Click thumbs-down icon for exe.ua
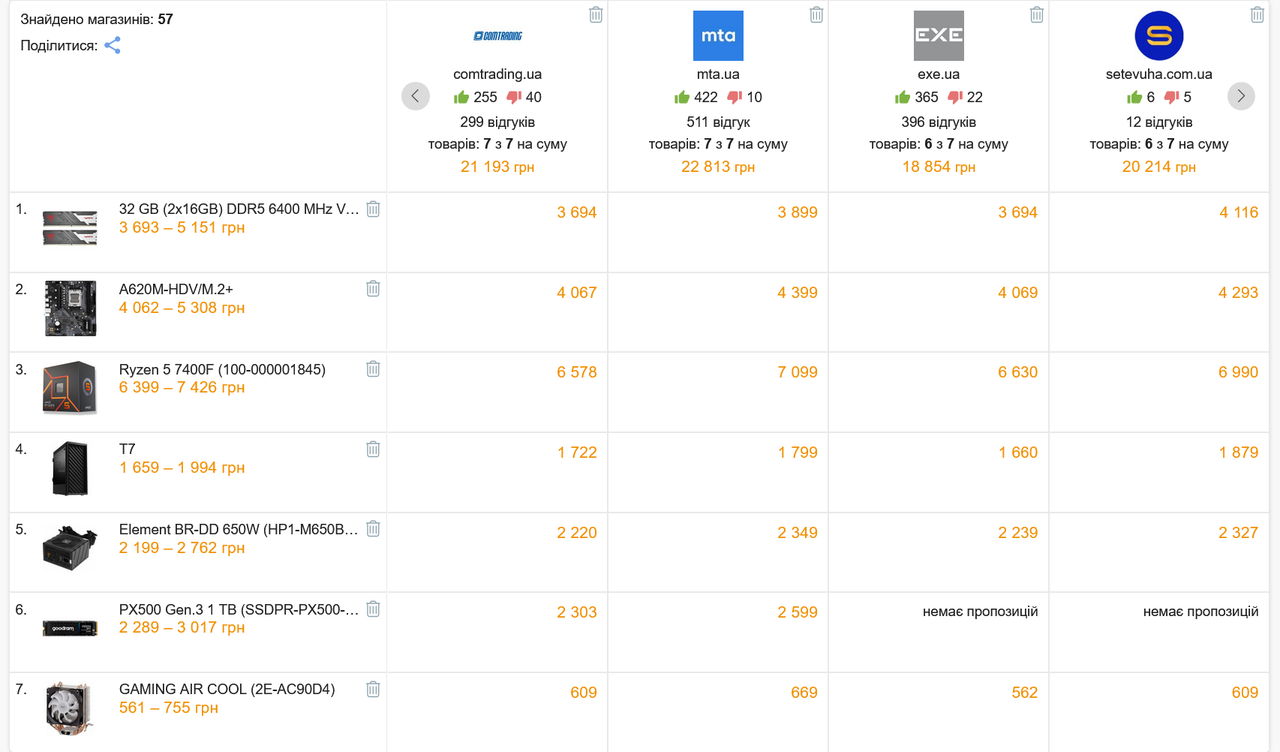1280x752 pixels. click(x=955, y=97)
